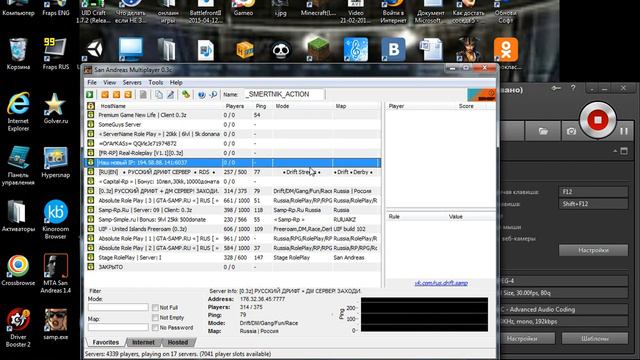Select the SomeGuys Server row
Image resolution: width=640 pixels, height=360 pixels.
click(233, 124)
